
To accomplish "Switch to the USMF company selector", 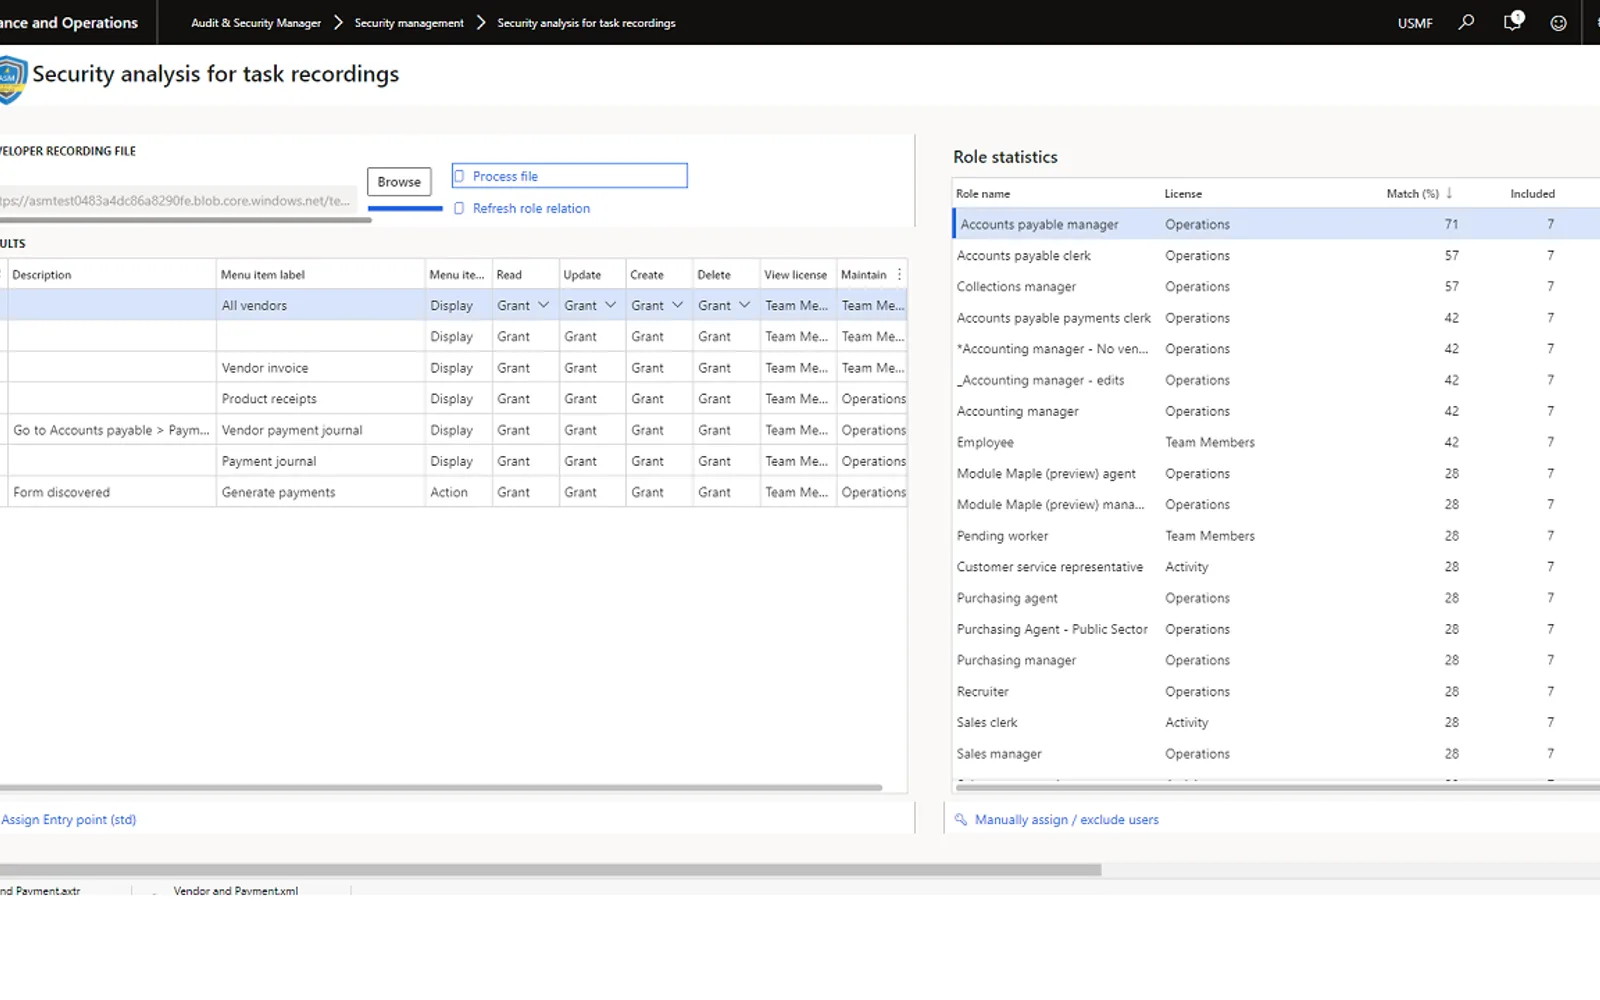I will (1415, 23).
